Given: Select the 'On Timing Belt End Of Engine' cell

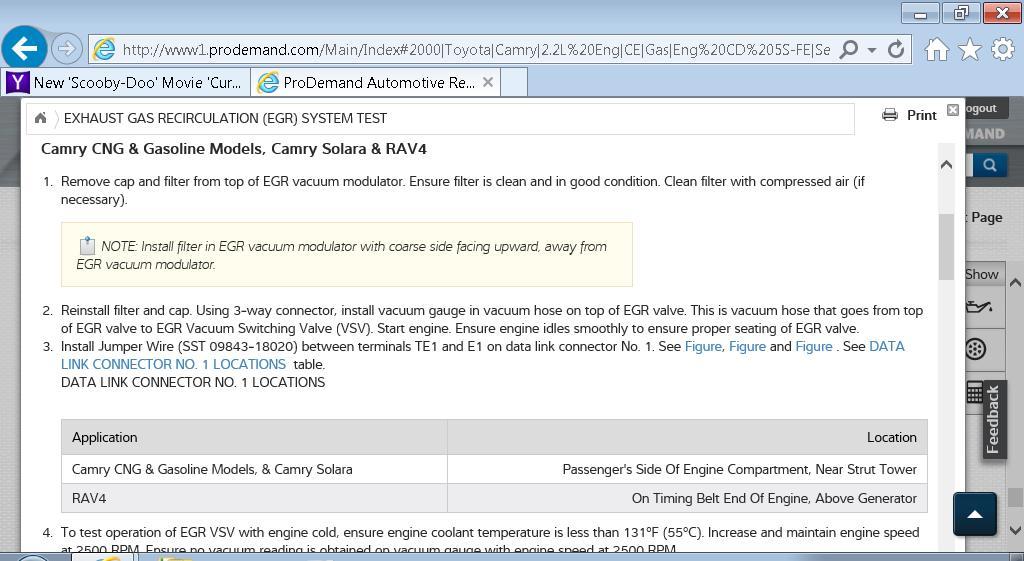Looking at the screenshot, I should (x=687, y=498).
